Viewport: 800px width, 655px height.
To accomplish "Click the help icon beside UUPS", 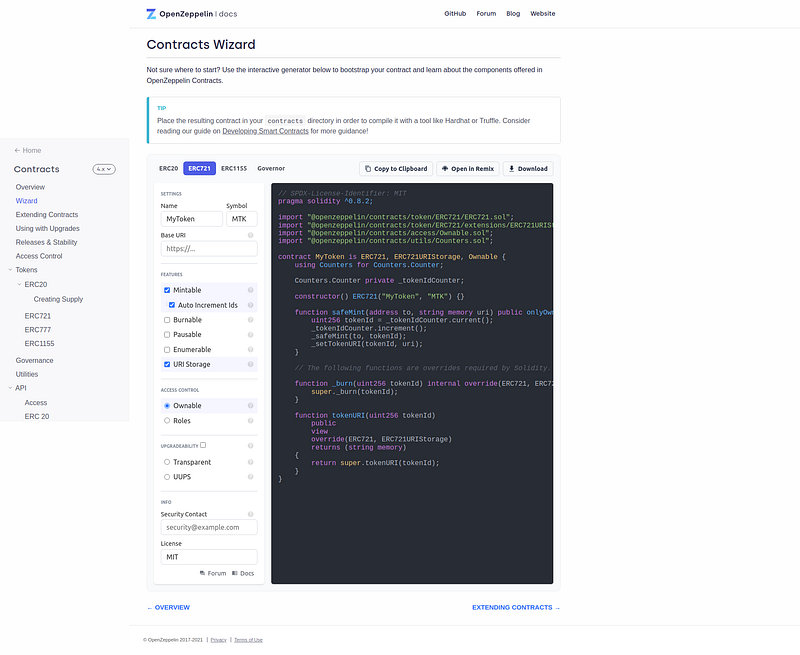I will [250, 477].
